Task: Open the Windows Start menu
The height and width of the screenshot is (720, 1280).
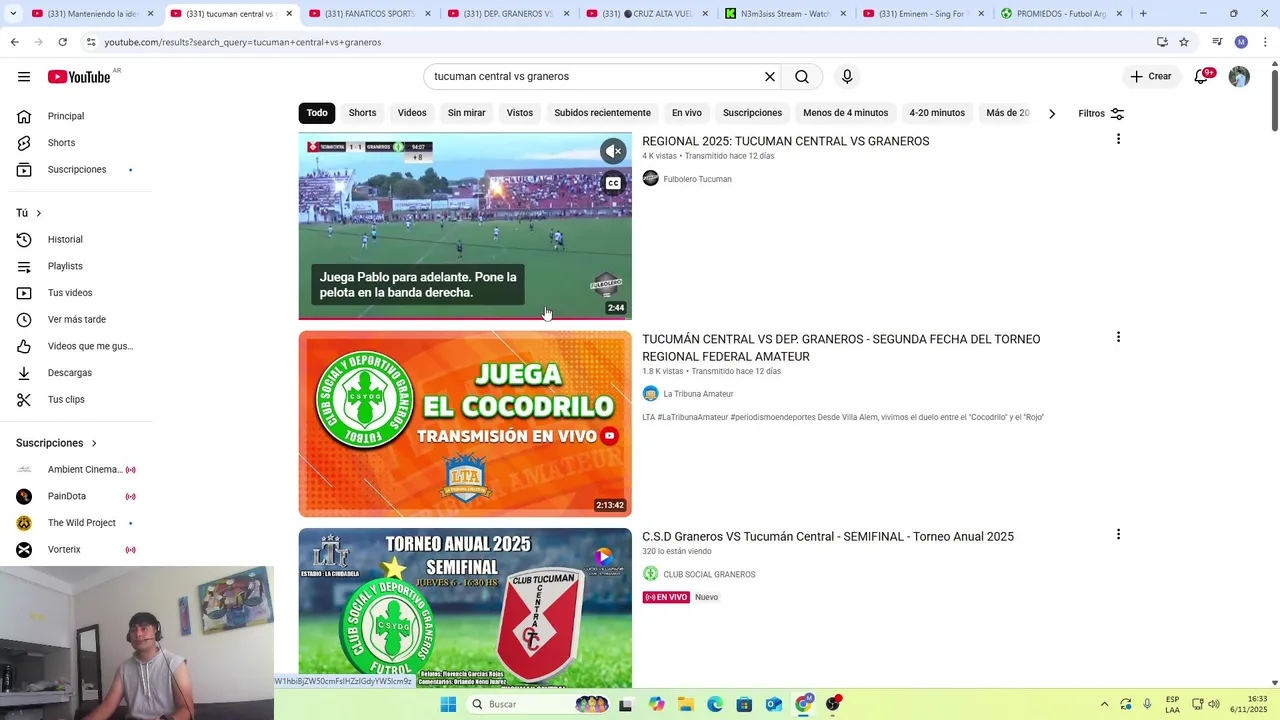Action: click(448, 704)
